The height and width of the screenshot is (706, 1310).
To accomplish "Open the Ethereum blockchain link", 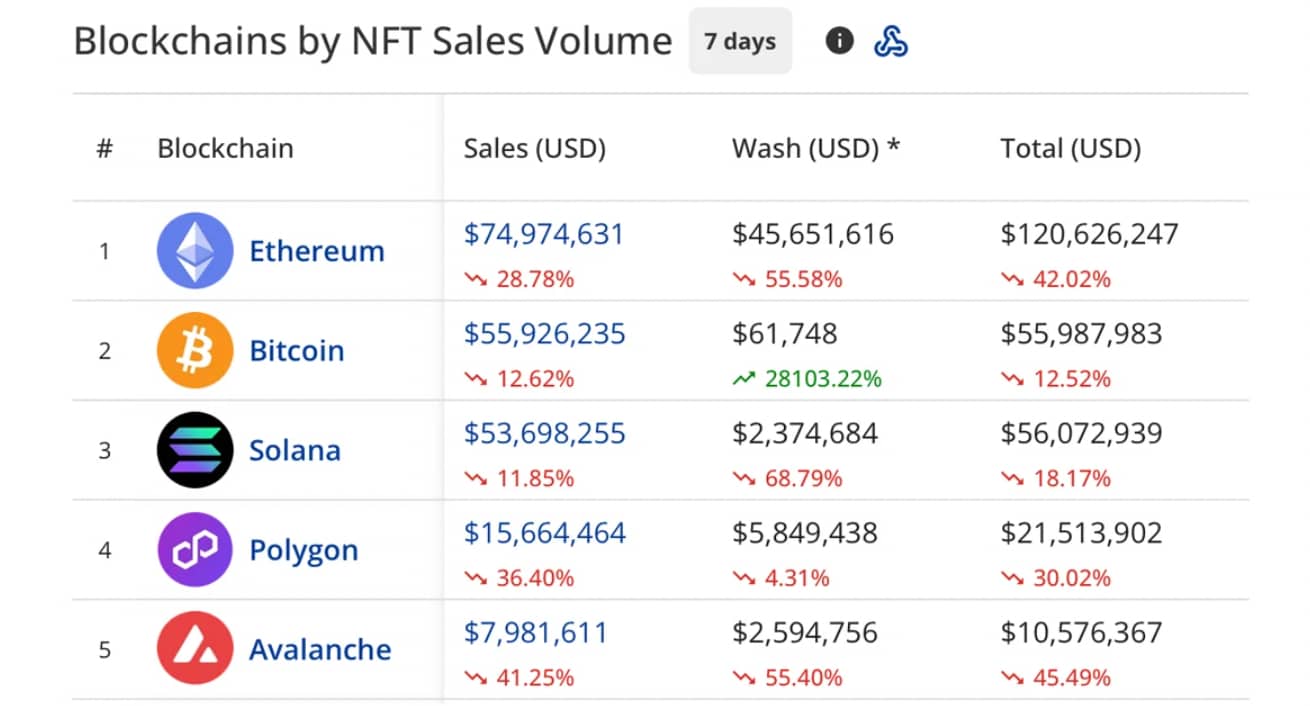I will [317, 251].
